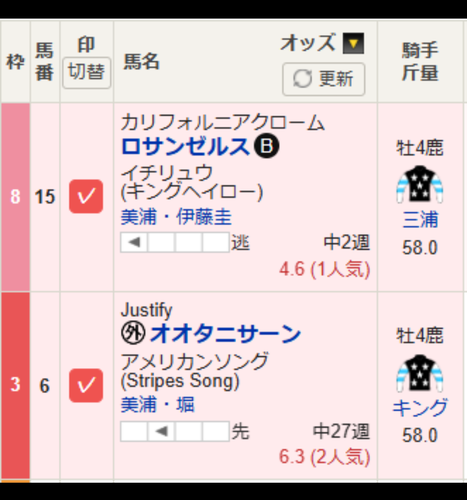Open the オッズ sort dropdown arrow
The height and width of the screenshot is (500, 467).
(x=353, y=43)
